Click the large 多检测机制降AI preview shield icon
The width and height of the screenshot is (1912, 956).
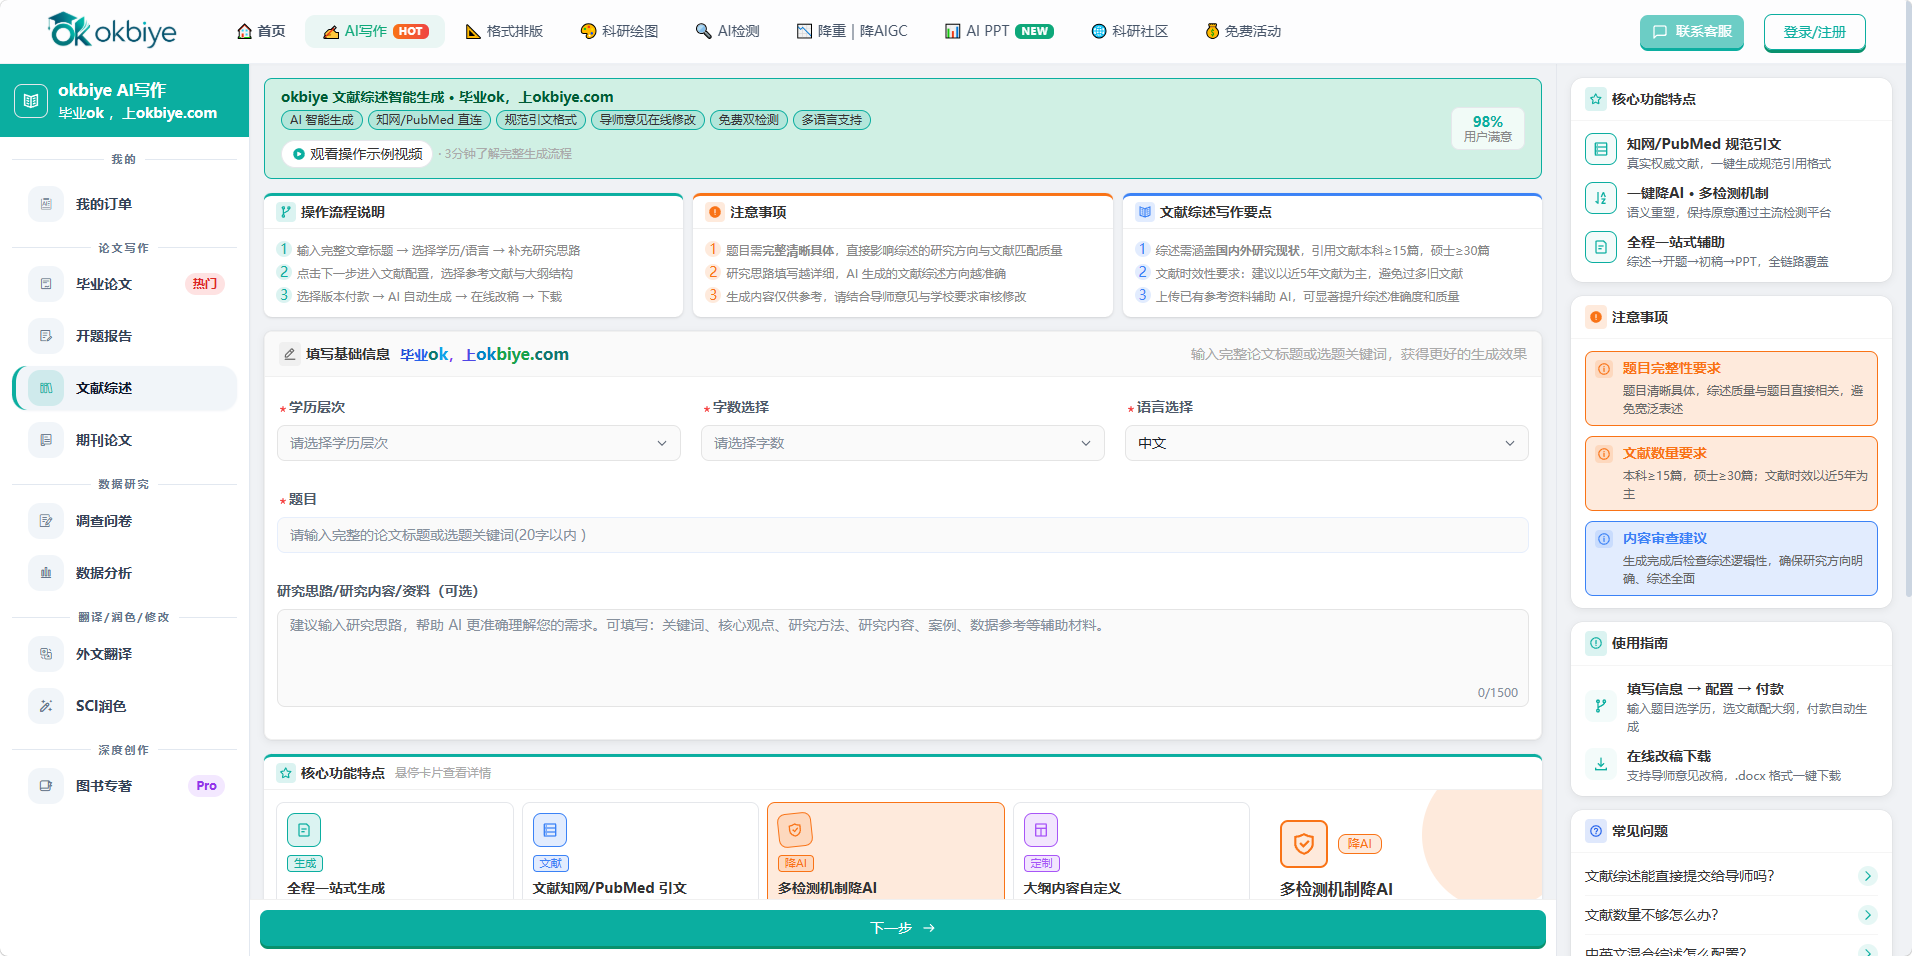1304,844
